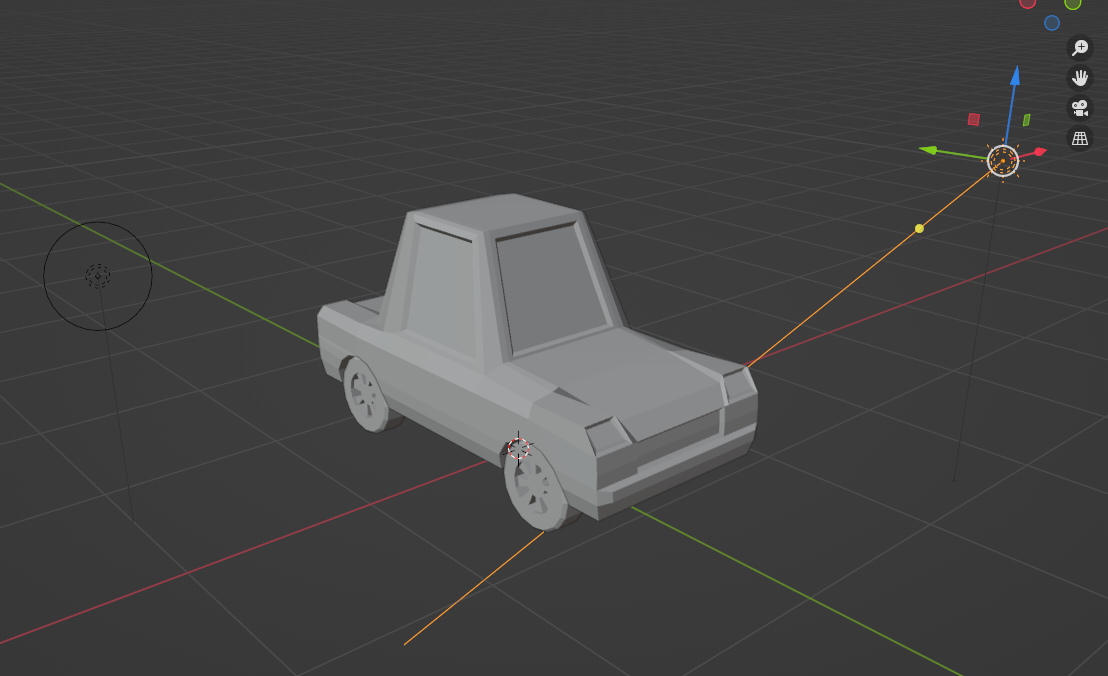1108x676 pixels.
Task: Click the red square plane handle of gizmo
Action: pos(974,119)
